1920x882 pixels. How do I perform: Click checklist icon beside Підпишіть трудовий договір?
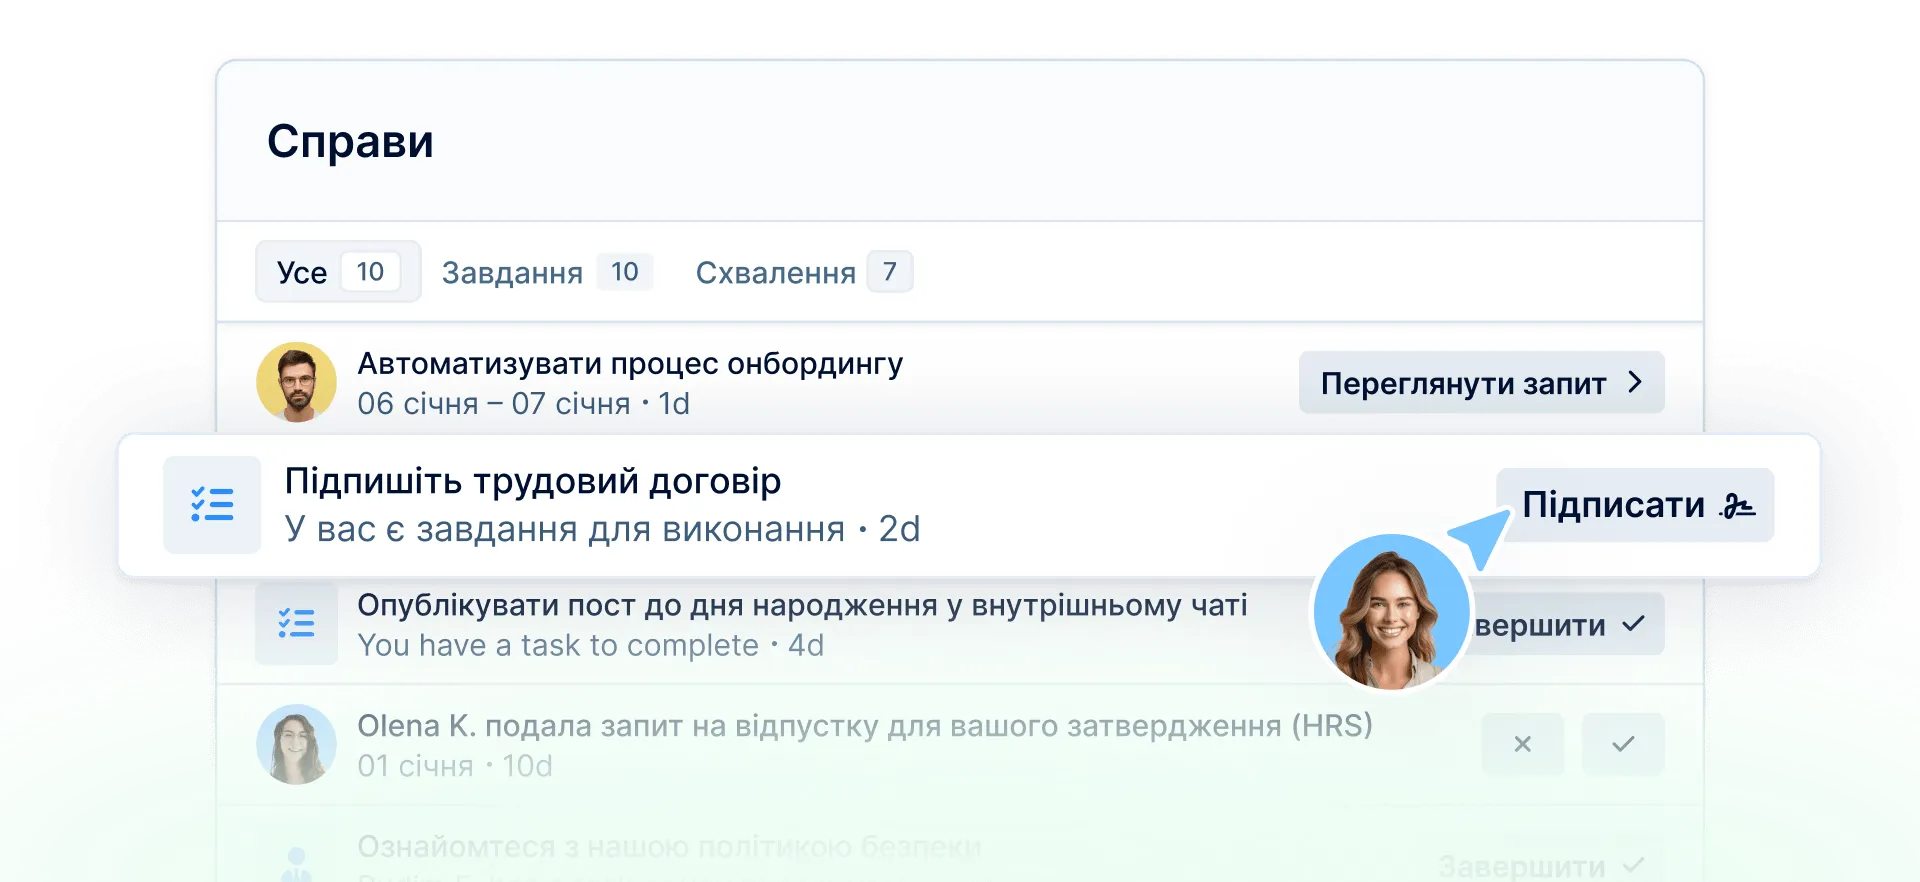click(x=212, y=505)
